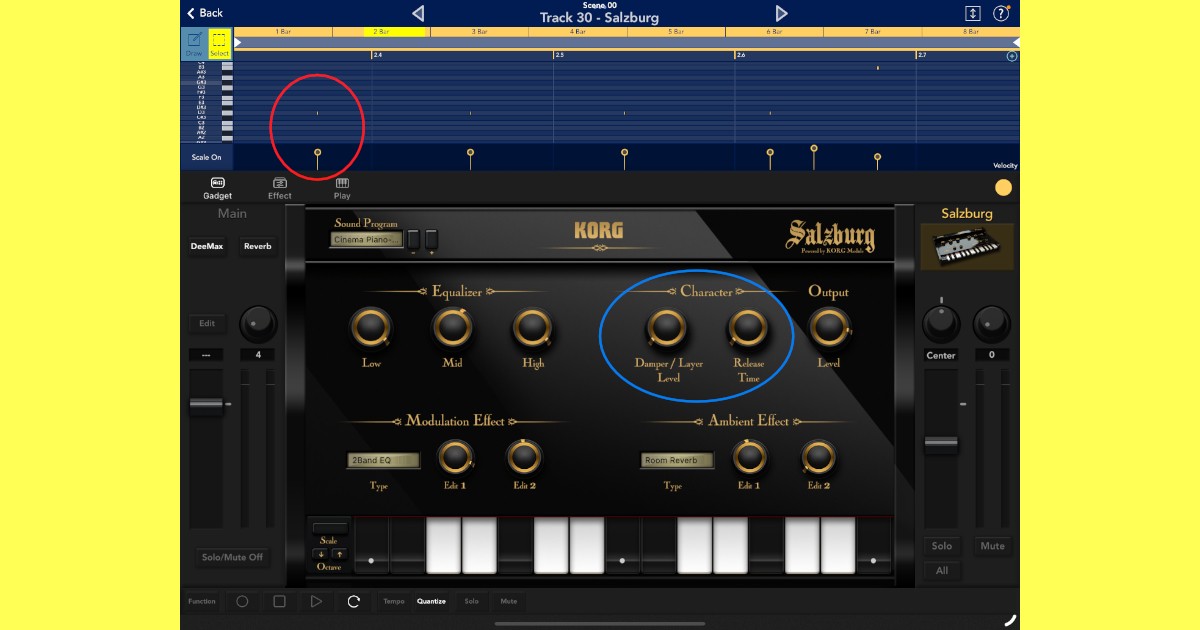Jump to the 5 Bar segment
The width and height of the screenshot is (1200, 630).
coord(676,32)
